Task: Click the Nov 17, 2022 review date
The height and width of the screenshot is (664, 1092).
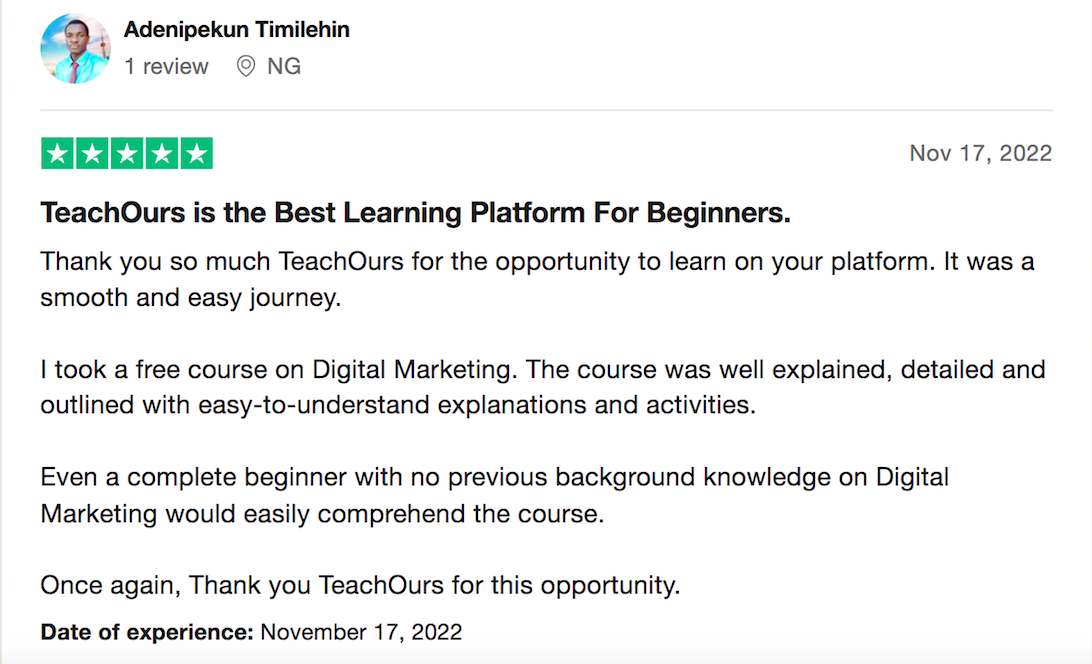Action: click(981, 153)
